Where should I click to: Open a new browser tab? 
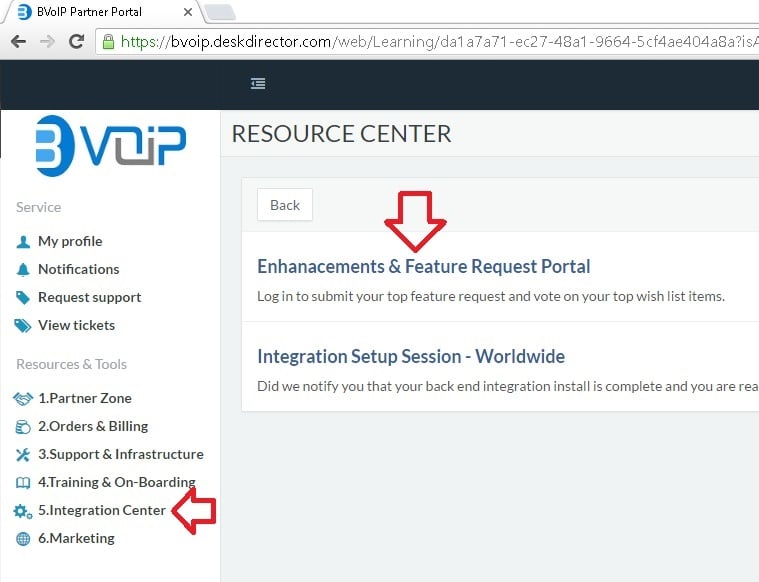click(x=220, y=12)
